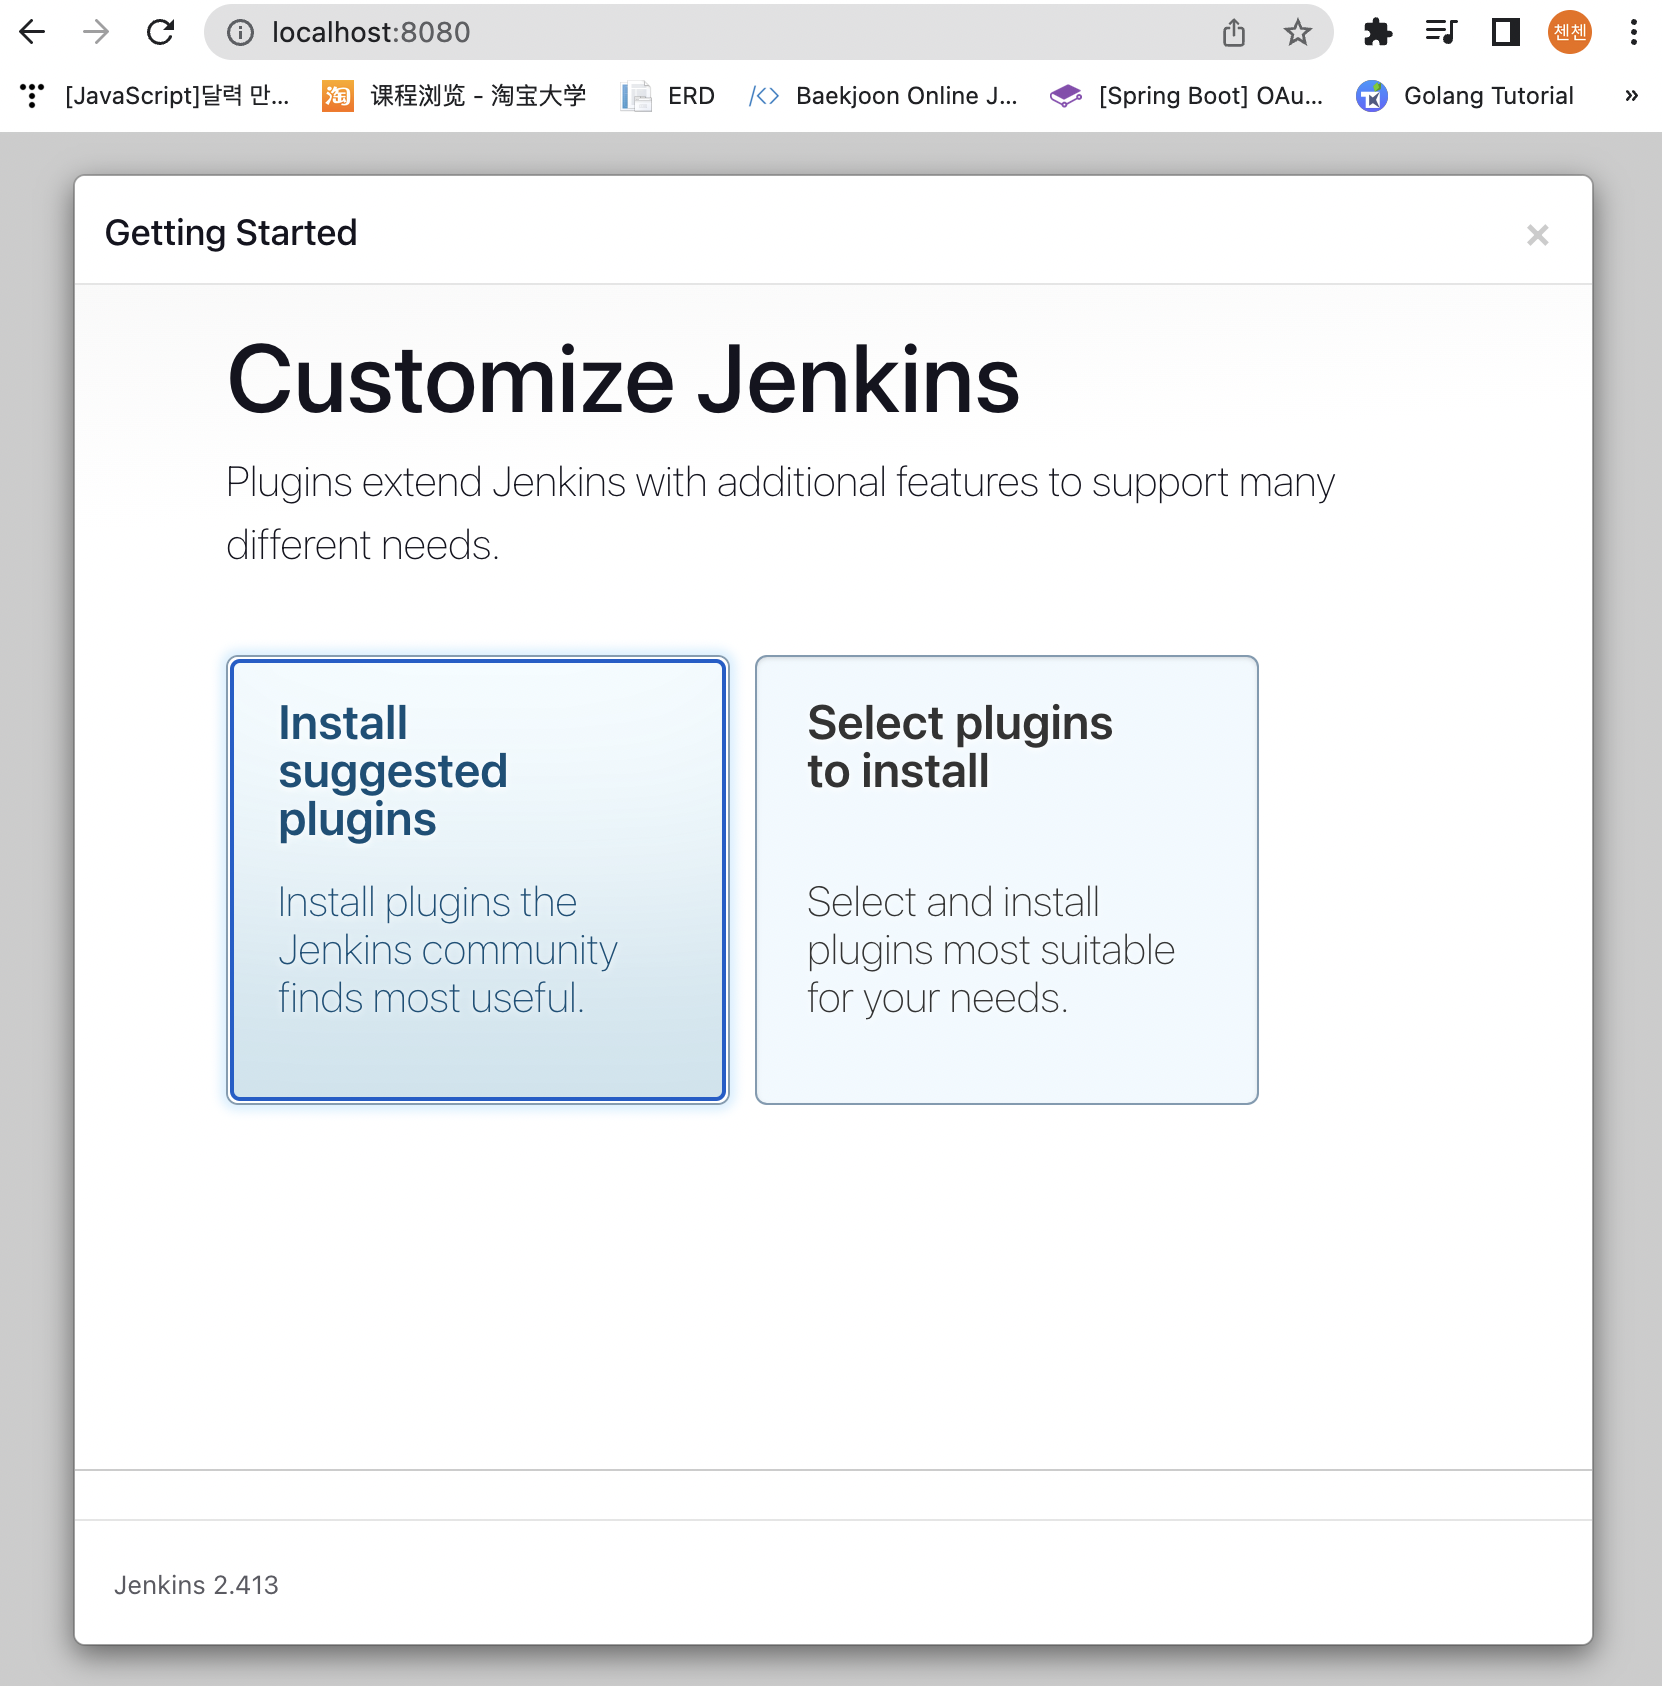Open the Baekjoon Online Judge bookmark

tap(883, 95)
